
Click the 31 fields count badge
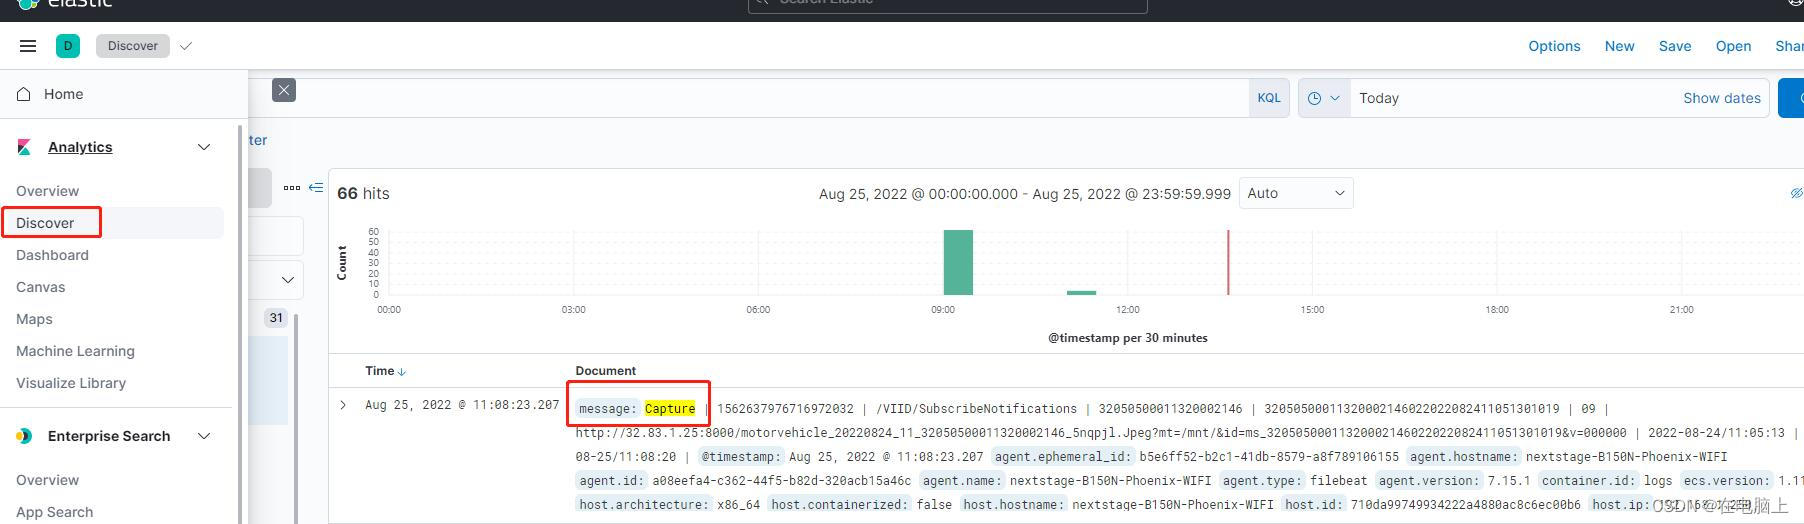point(276,318)
